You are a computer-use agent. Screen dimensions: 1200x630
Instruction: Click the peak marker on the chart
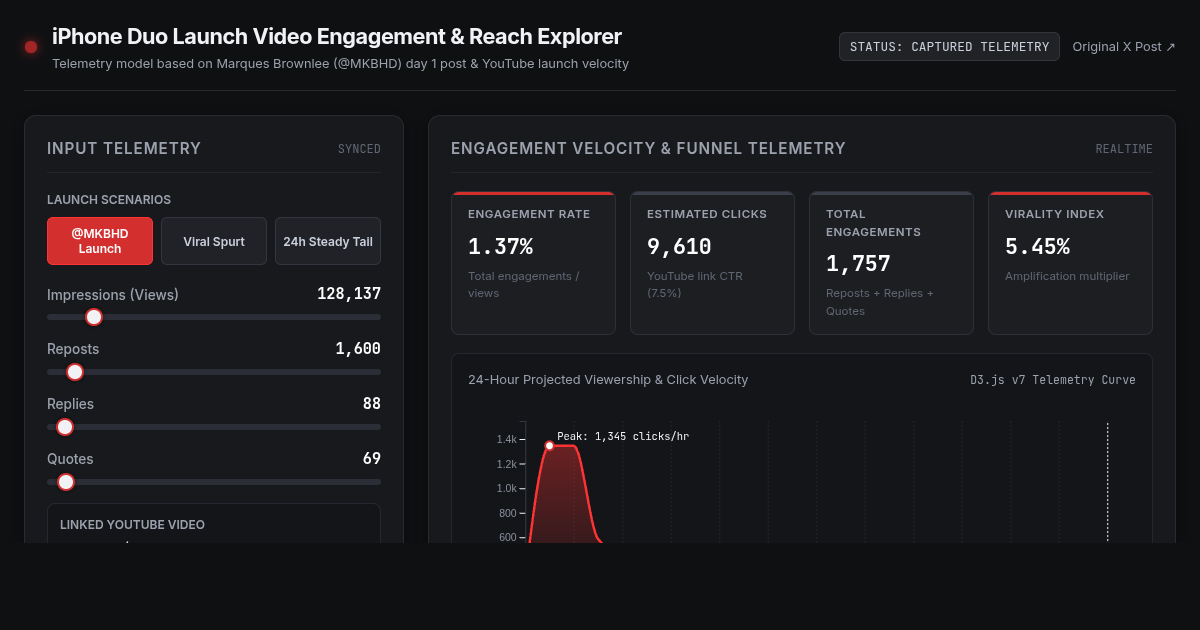[549, 446]
